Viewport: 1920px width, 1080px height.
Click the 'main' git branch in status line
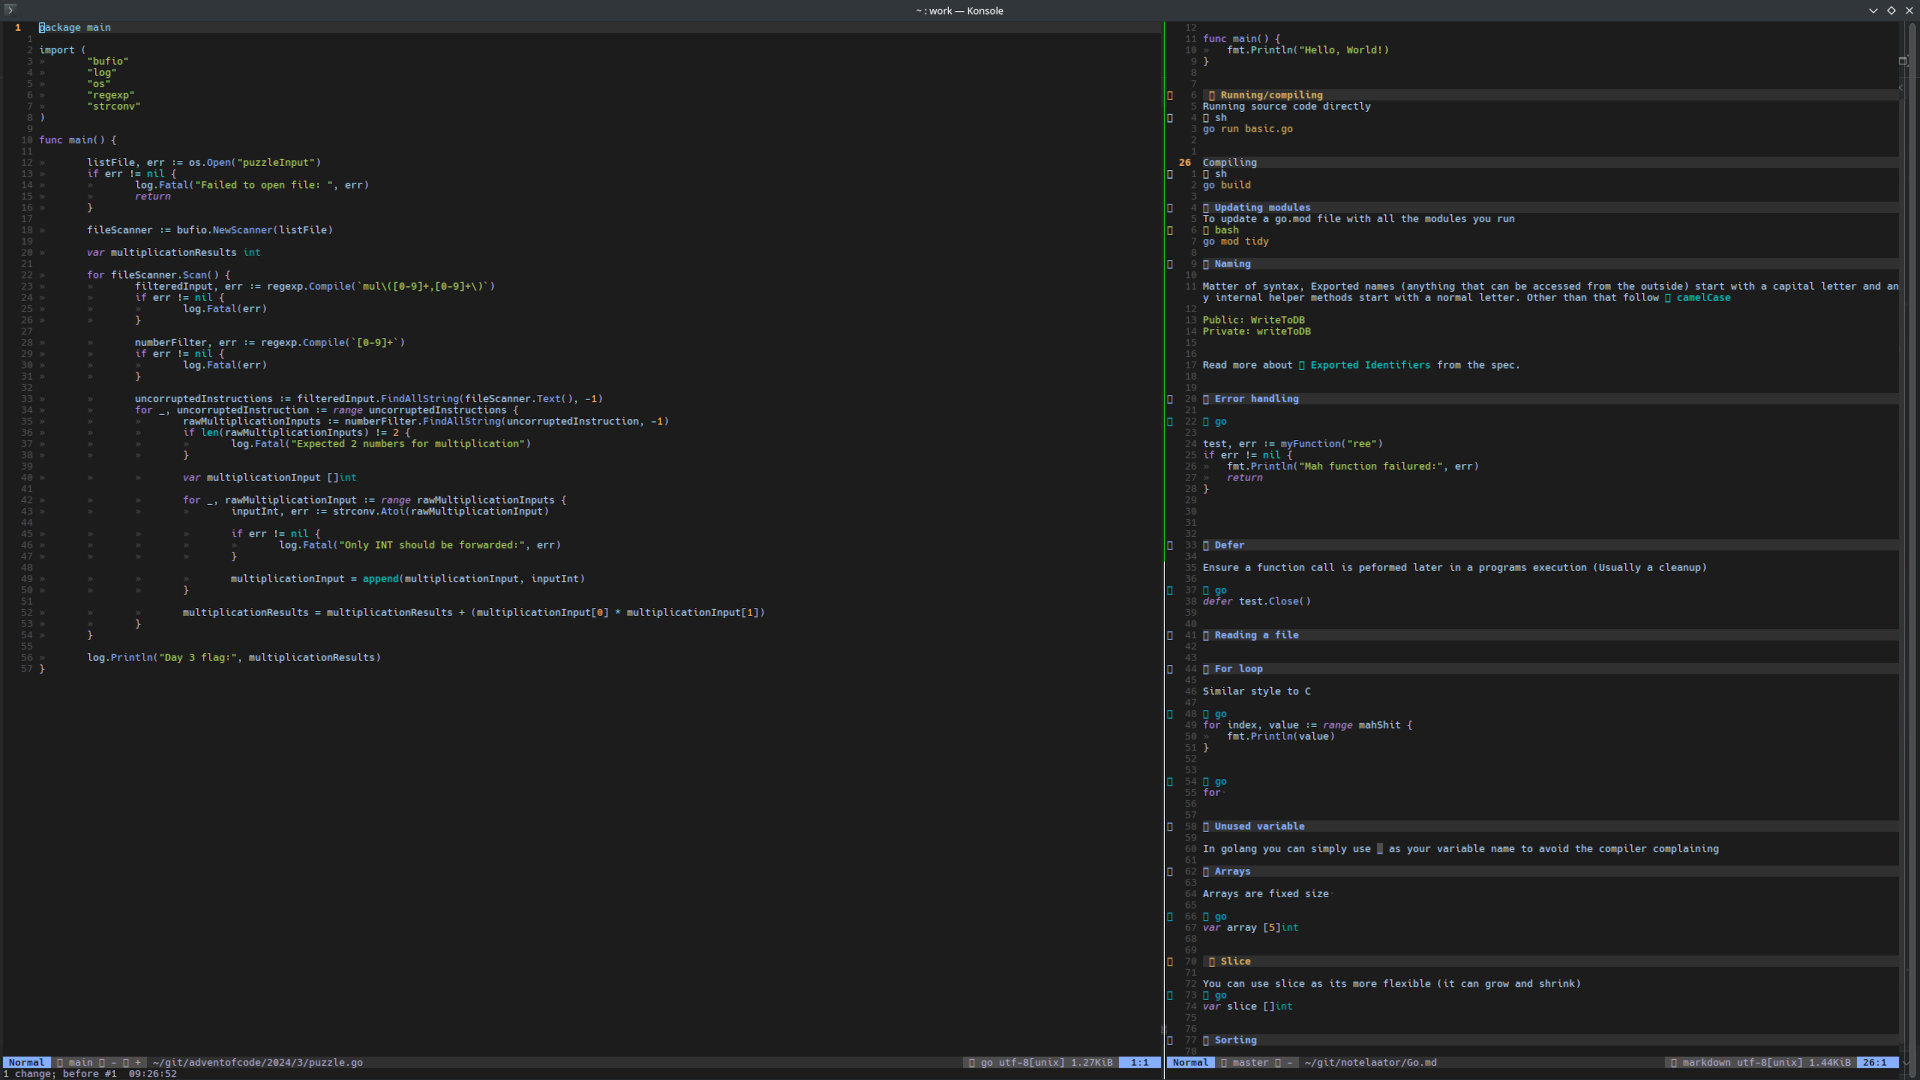click(81, 1062)
